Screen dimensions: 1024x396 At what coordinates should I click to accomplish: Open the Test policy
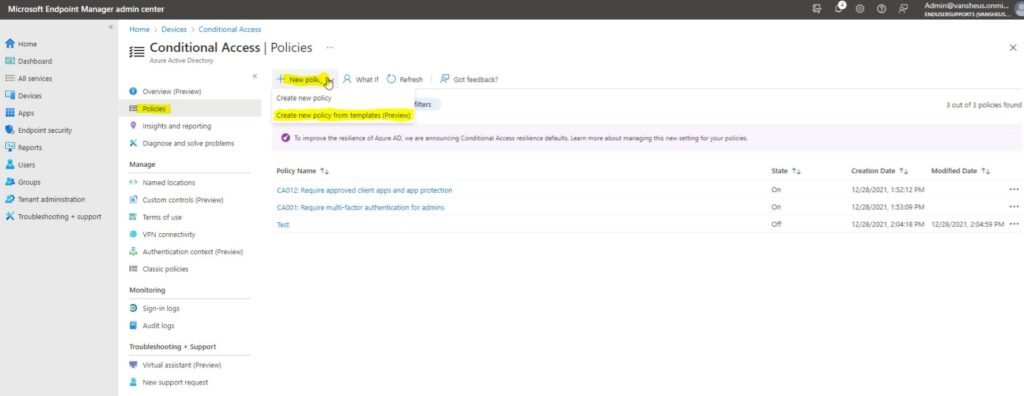(283, 225)
